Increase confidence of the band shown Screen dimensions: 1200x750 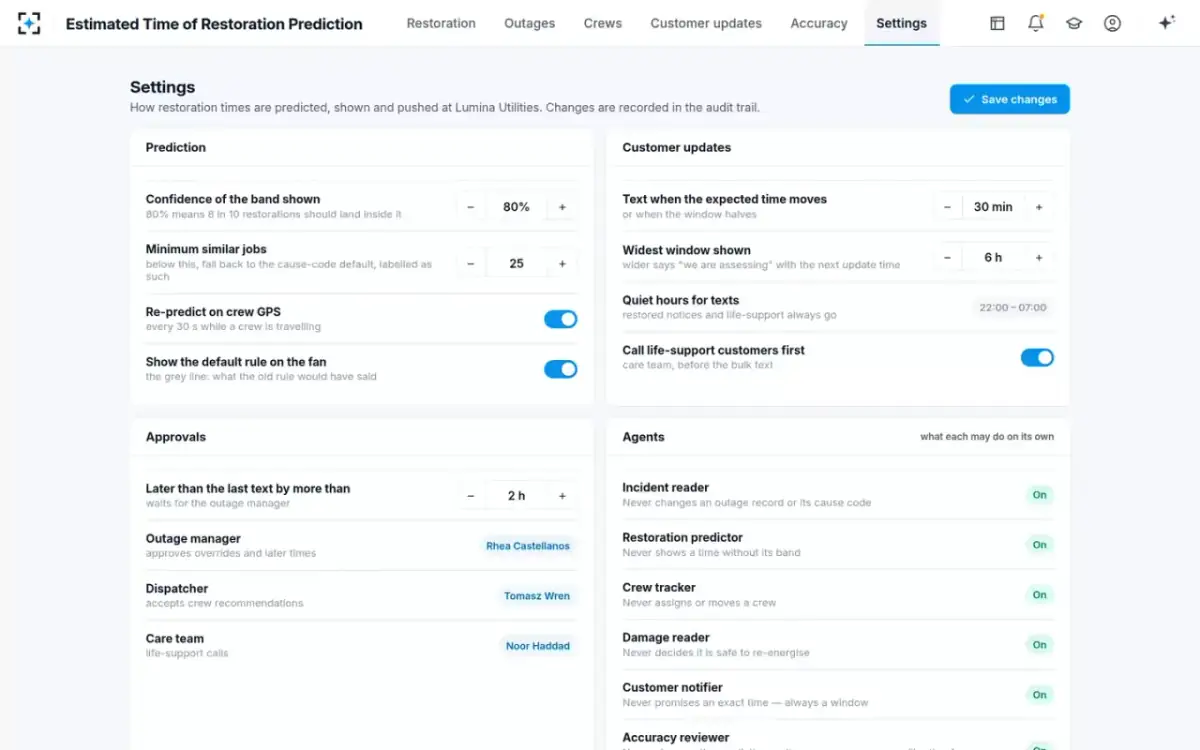click(562, 207)
